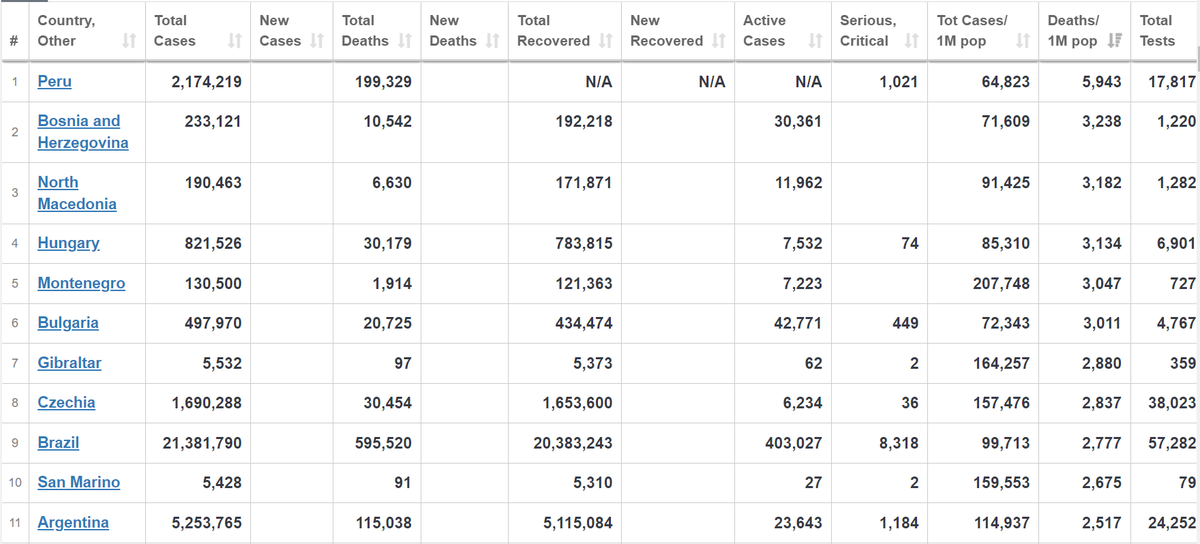This screenshot has height=544, width=1200.
Task: Select Brazil total cases 21,381,790
Action: [x=202, y=443]
